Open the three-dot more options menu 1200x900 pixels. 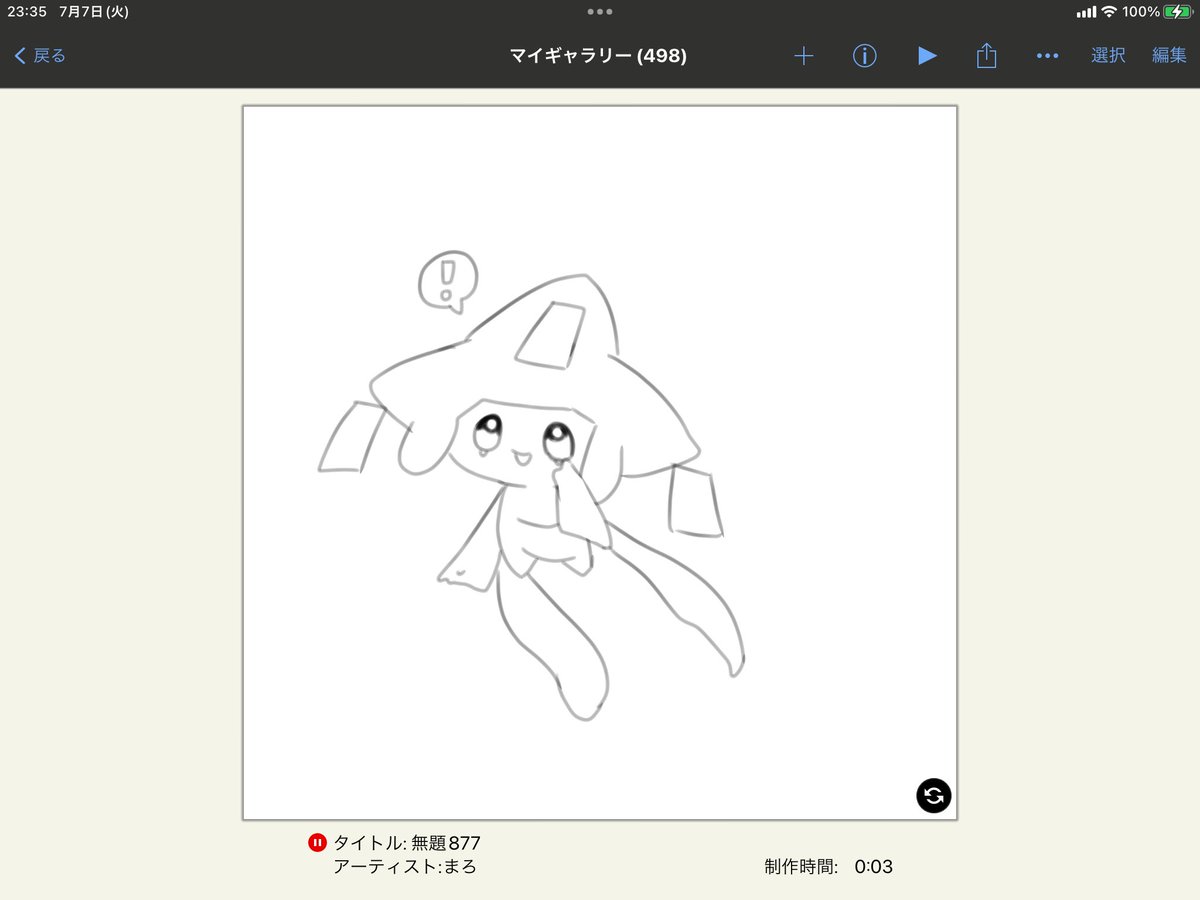point(1047,56)
